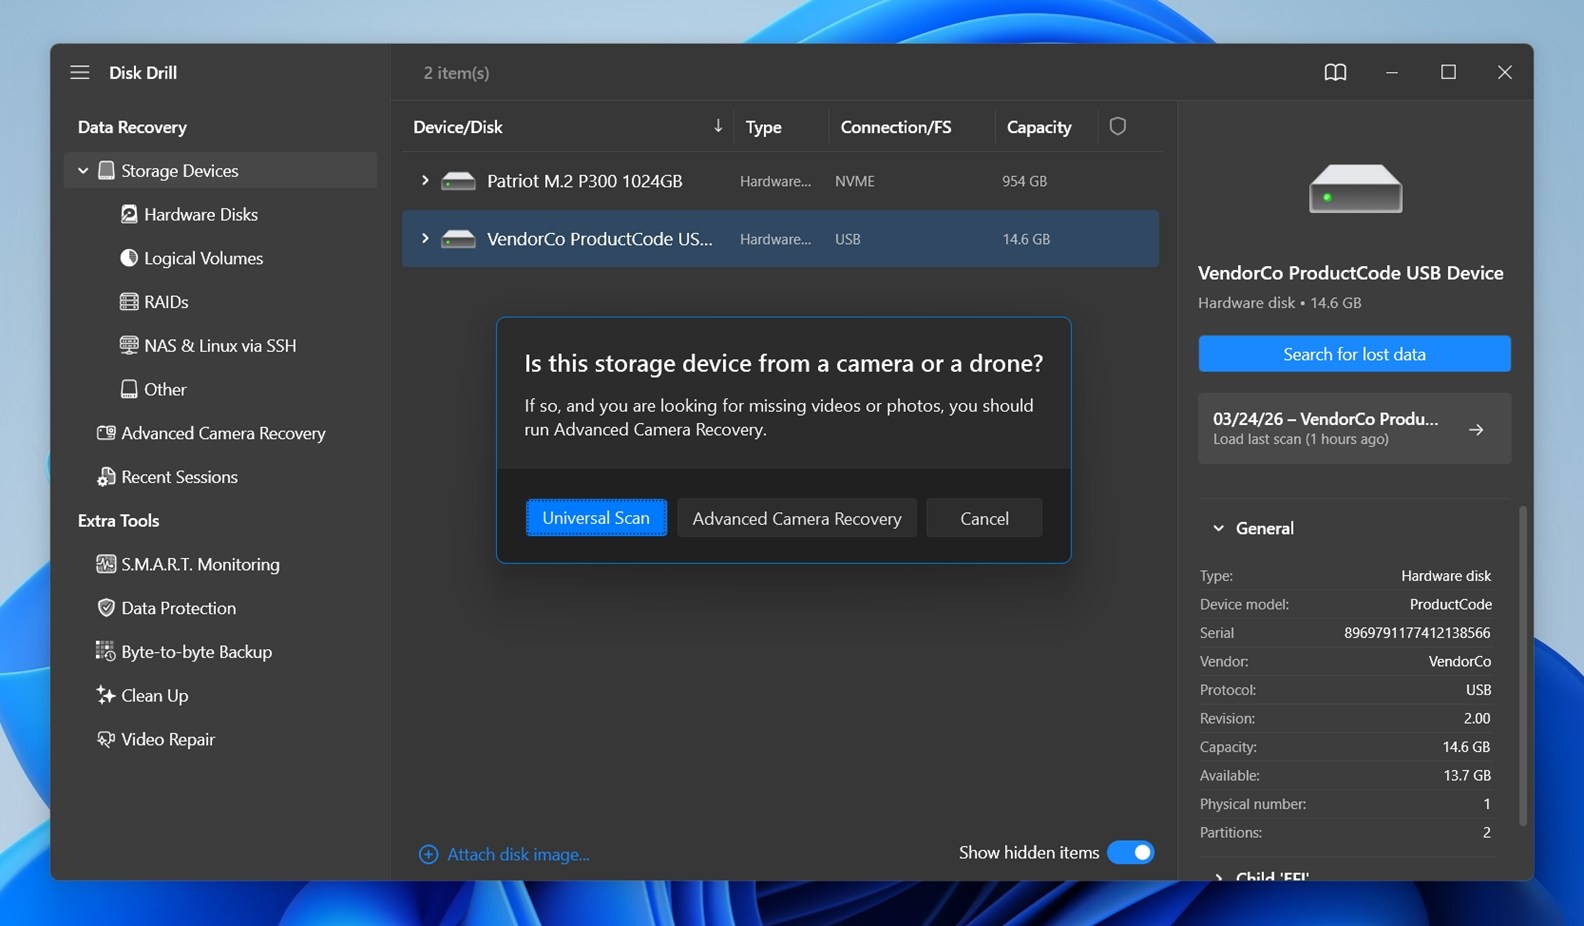Click the RAIDs icon
The image size is (1584, 926).
[129, 302]
